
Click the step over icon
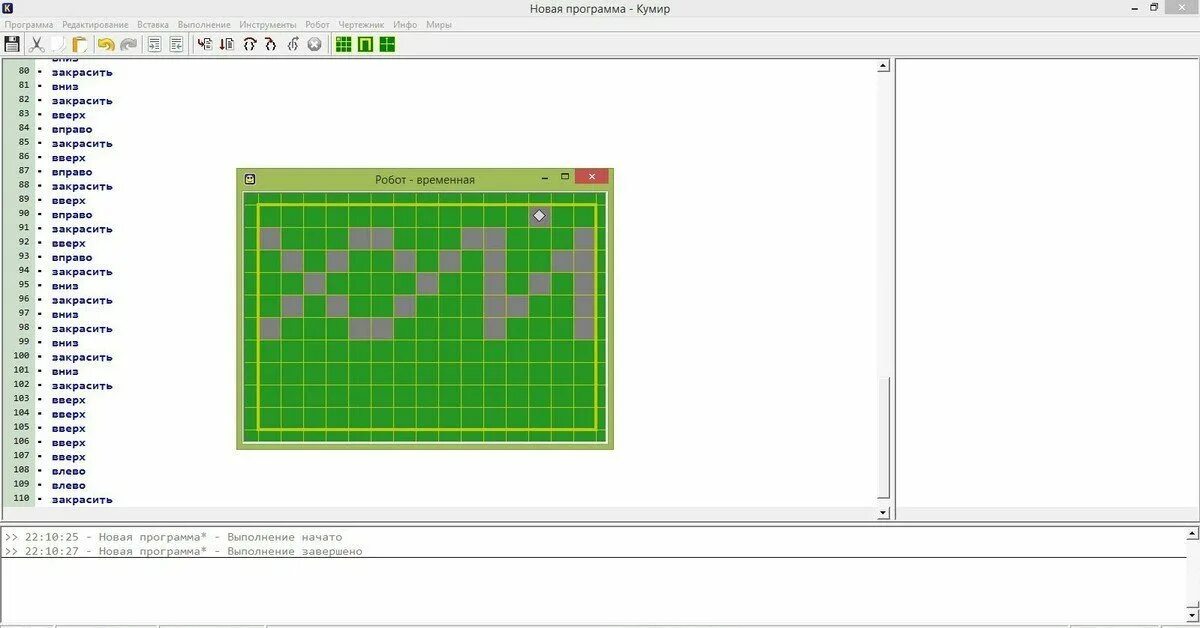coord(249,44)
